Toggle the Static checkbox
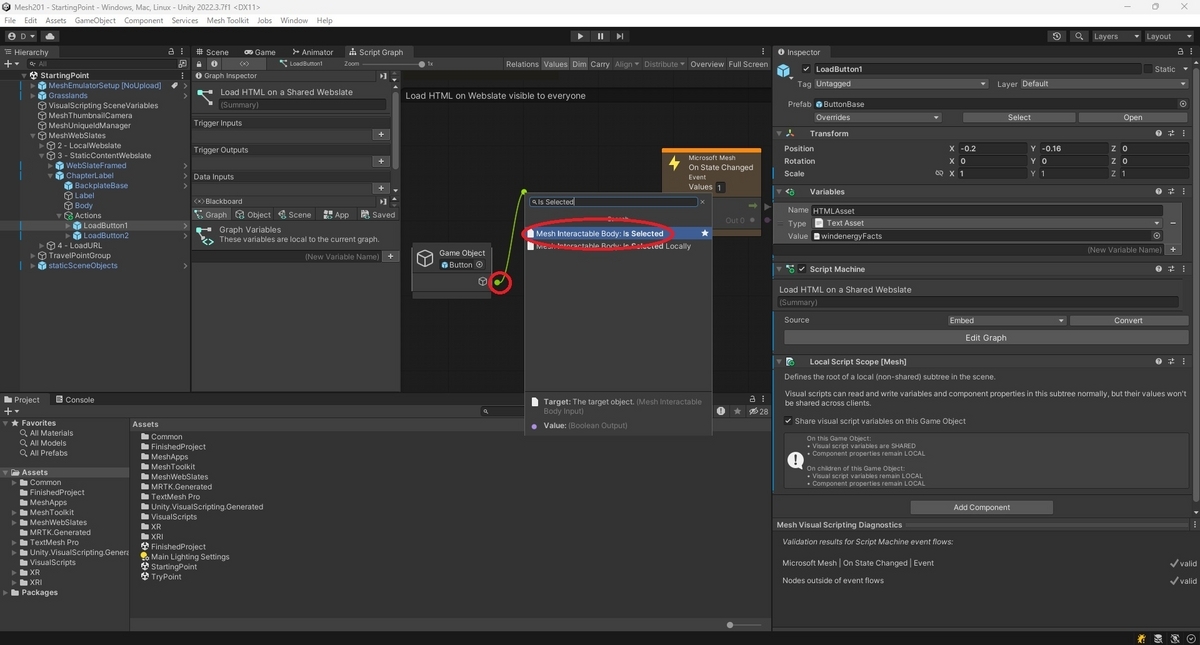Image resolution: width=1200 pixels, height=645 pixels. point(1148,69)
